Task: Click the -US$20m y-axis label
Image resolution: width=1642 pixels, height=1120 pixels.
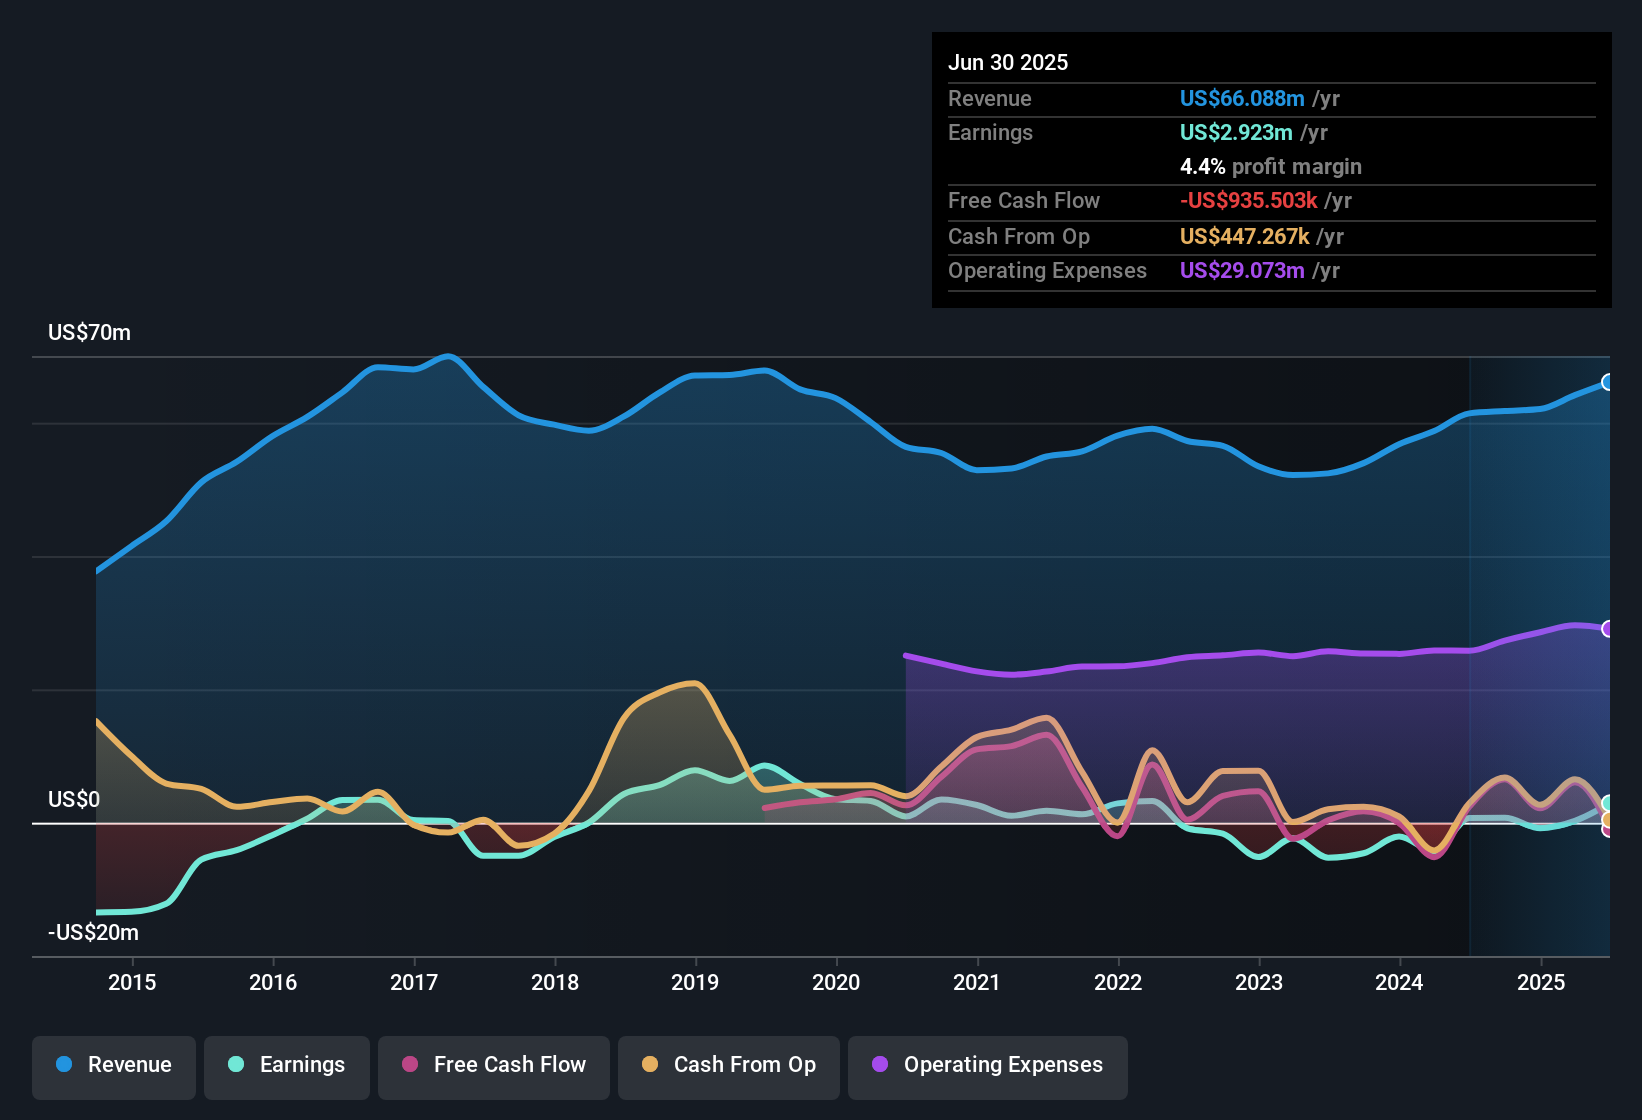Action: pos(93,933)
